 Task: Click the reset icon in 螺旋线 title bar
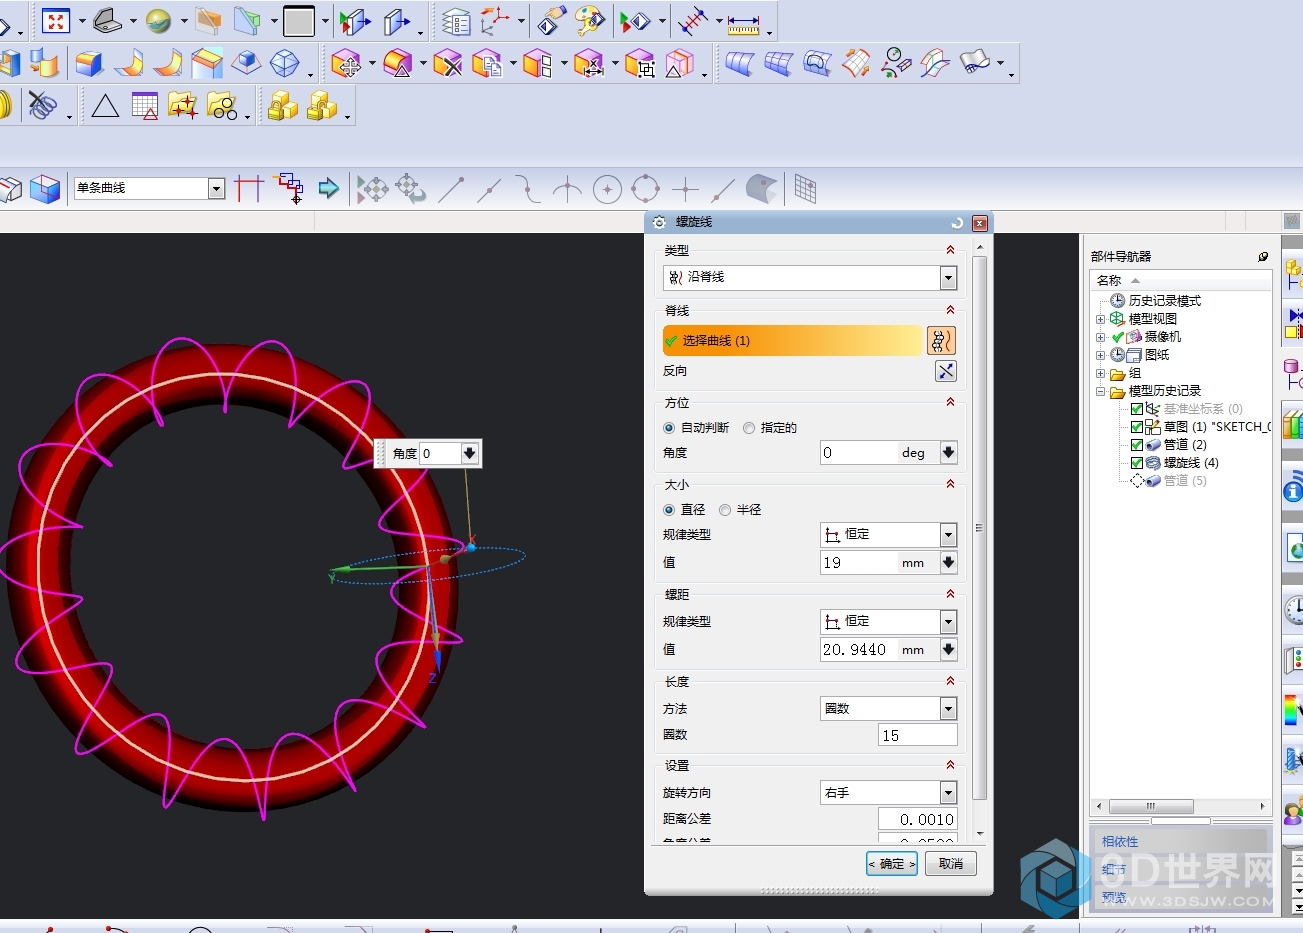(x=957, y=223)
